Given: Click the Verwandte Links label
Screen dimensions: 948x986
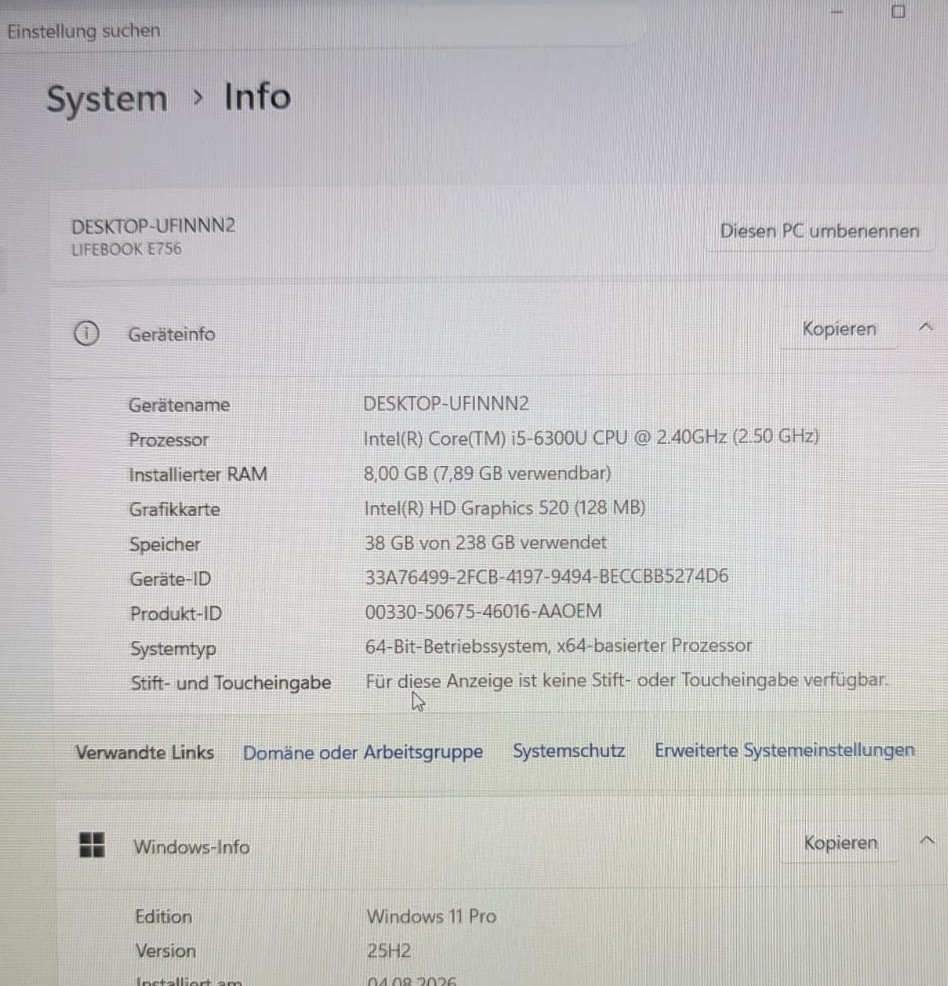Looking at the screenshot, I should click(145, 753).
